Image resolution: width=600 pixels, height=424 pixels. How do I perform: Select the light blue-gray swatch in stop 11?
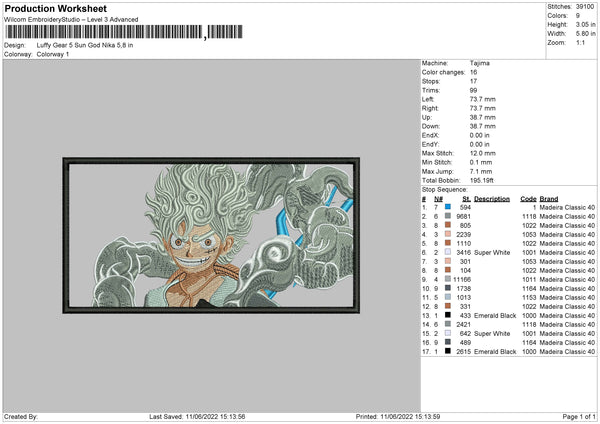448,297
